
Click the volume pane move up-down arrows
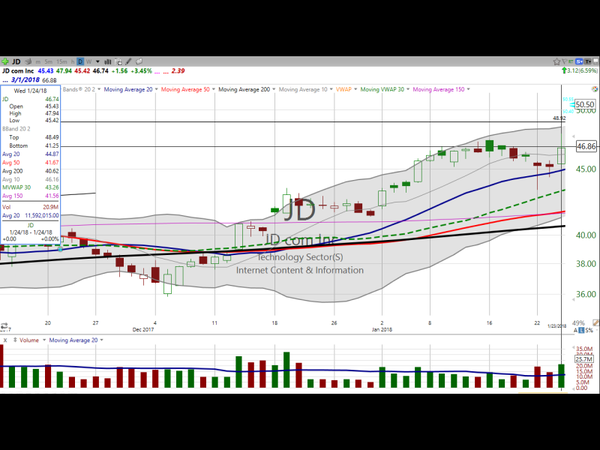pos(15,340)
